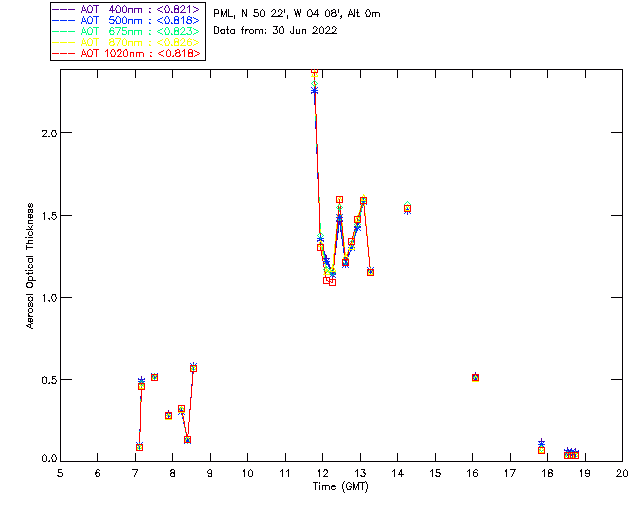The image size is (640, 512).
Task: Click the x-axis tick label 7
Action: tap(135, 474)
